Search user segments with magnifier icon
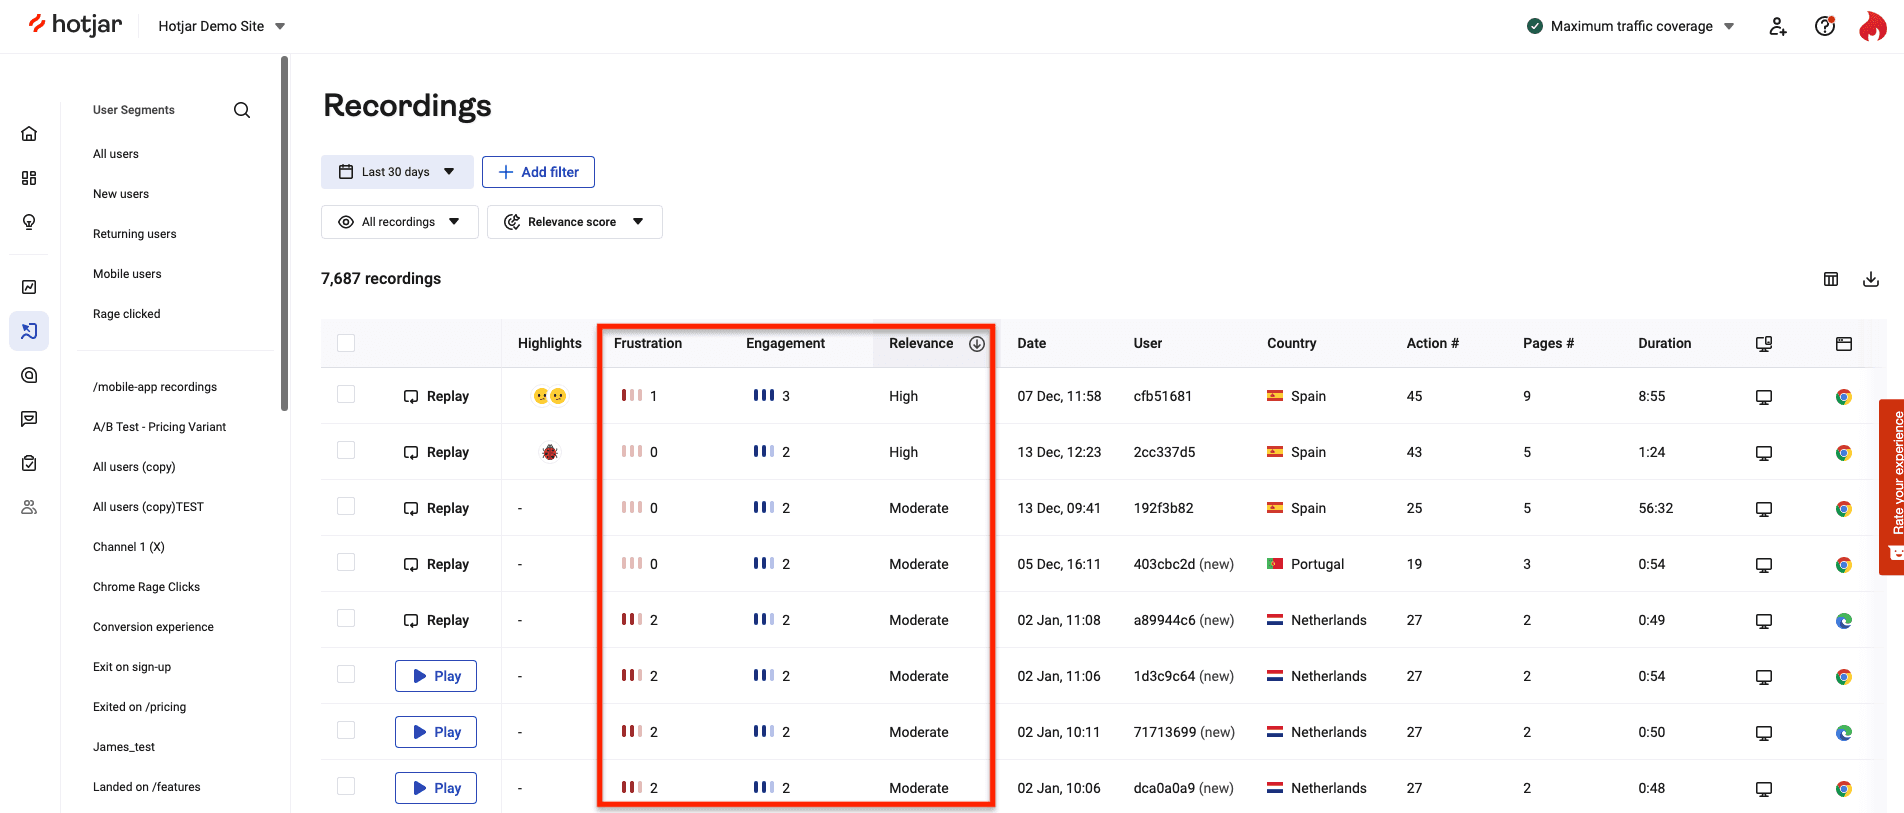Image resolution: width=1904 pixels, height=813 pixels. pos(242,110)
